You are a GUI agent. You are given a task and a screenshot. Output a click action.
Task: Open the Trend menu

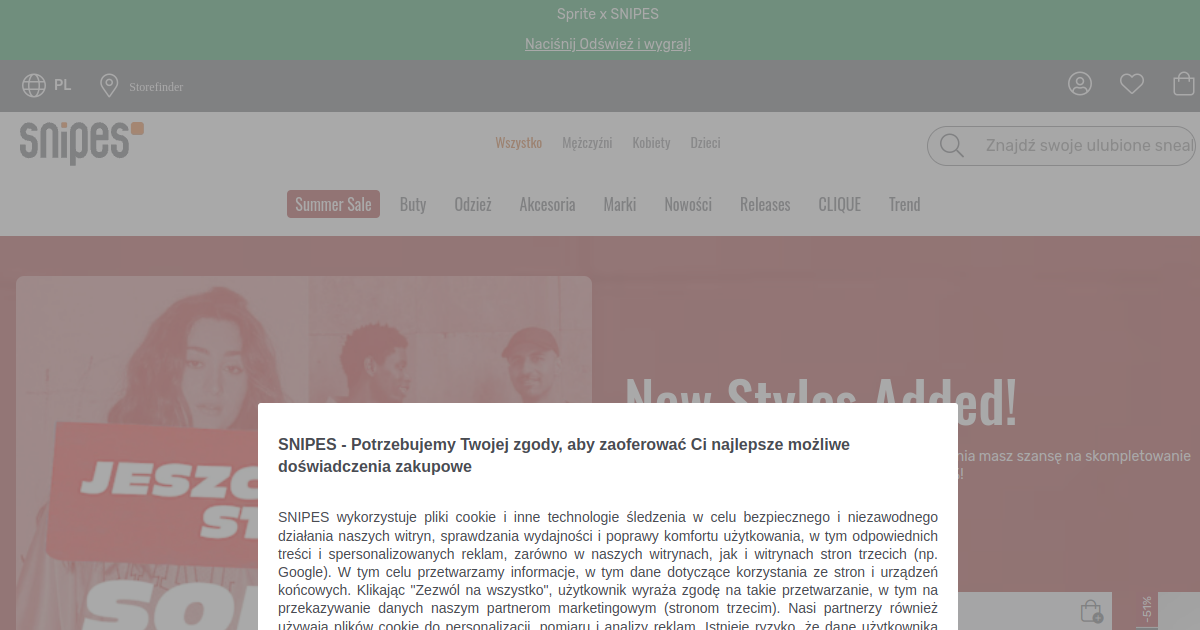[x=904, y=204]
